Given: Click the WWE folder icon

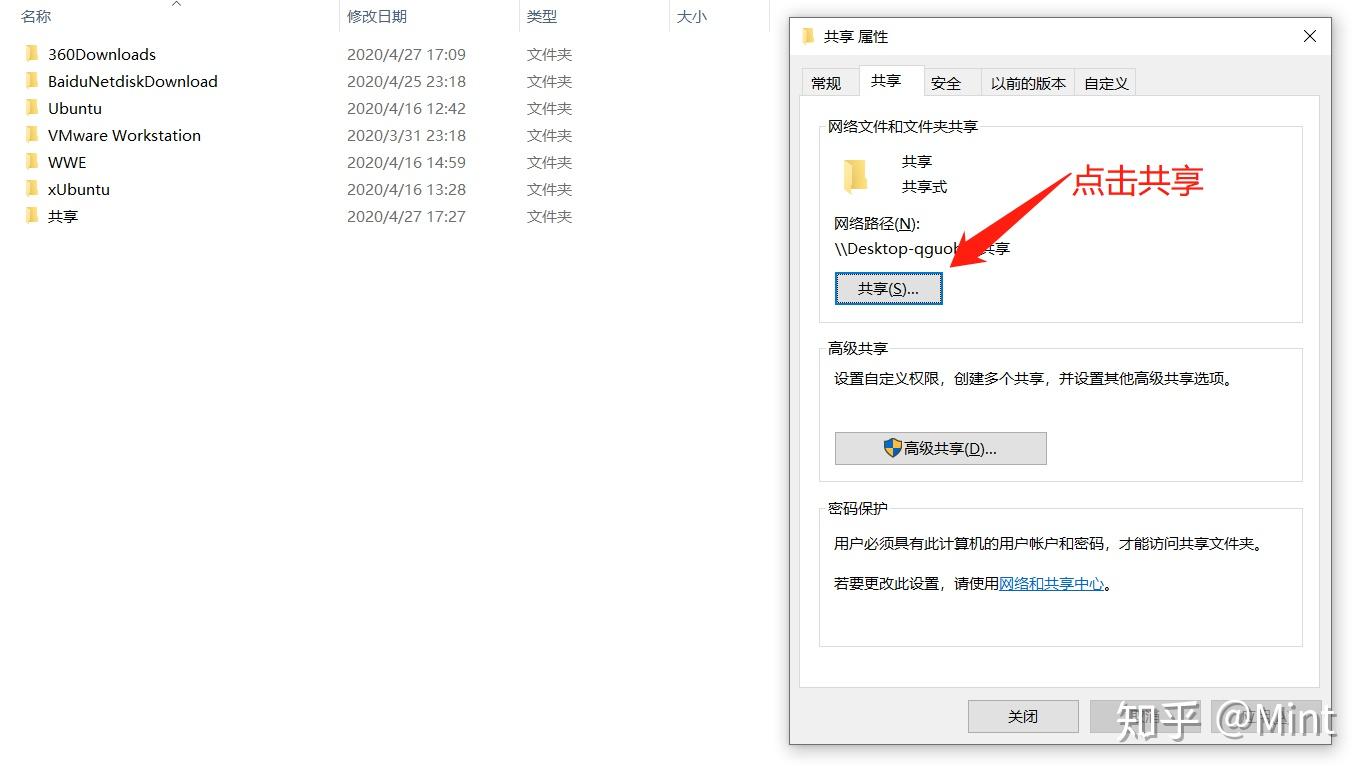Looking at the screenshot, I should [x=32, y=162].
